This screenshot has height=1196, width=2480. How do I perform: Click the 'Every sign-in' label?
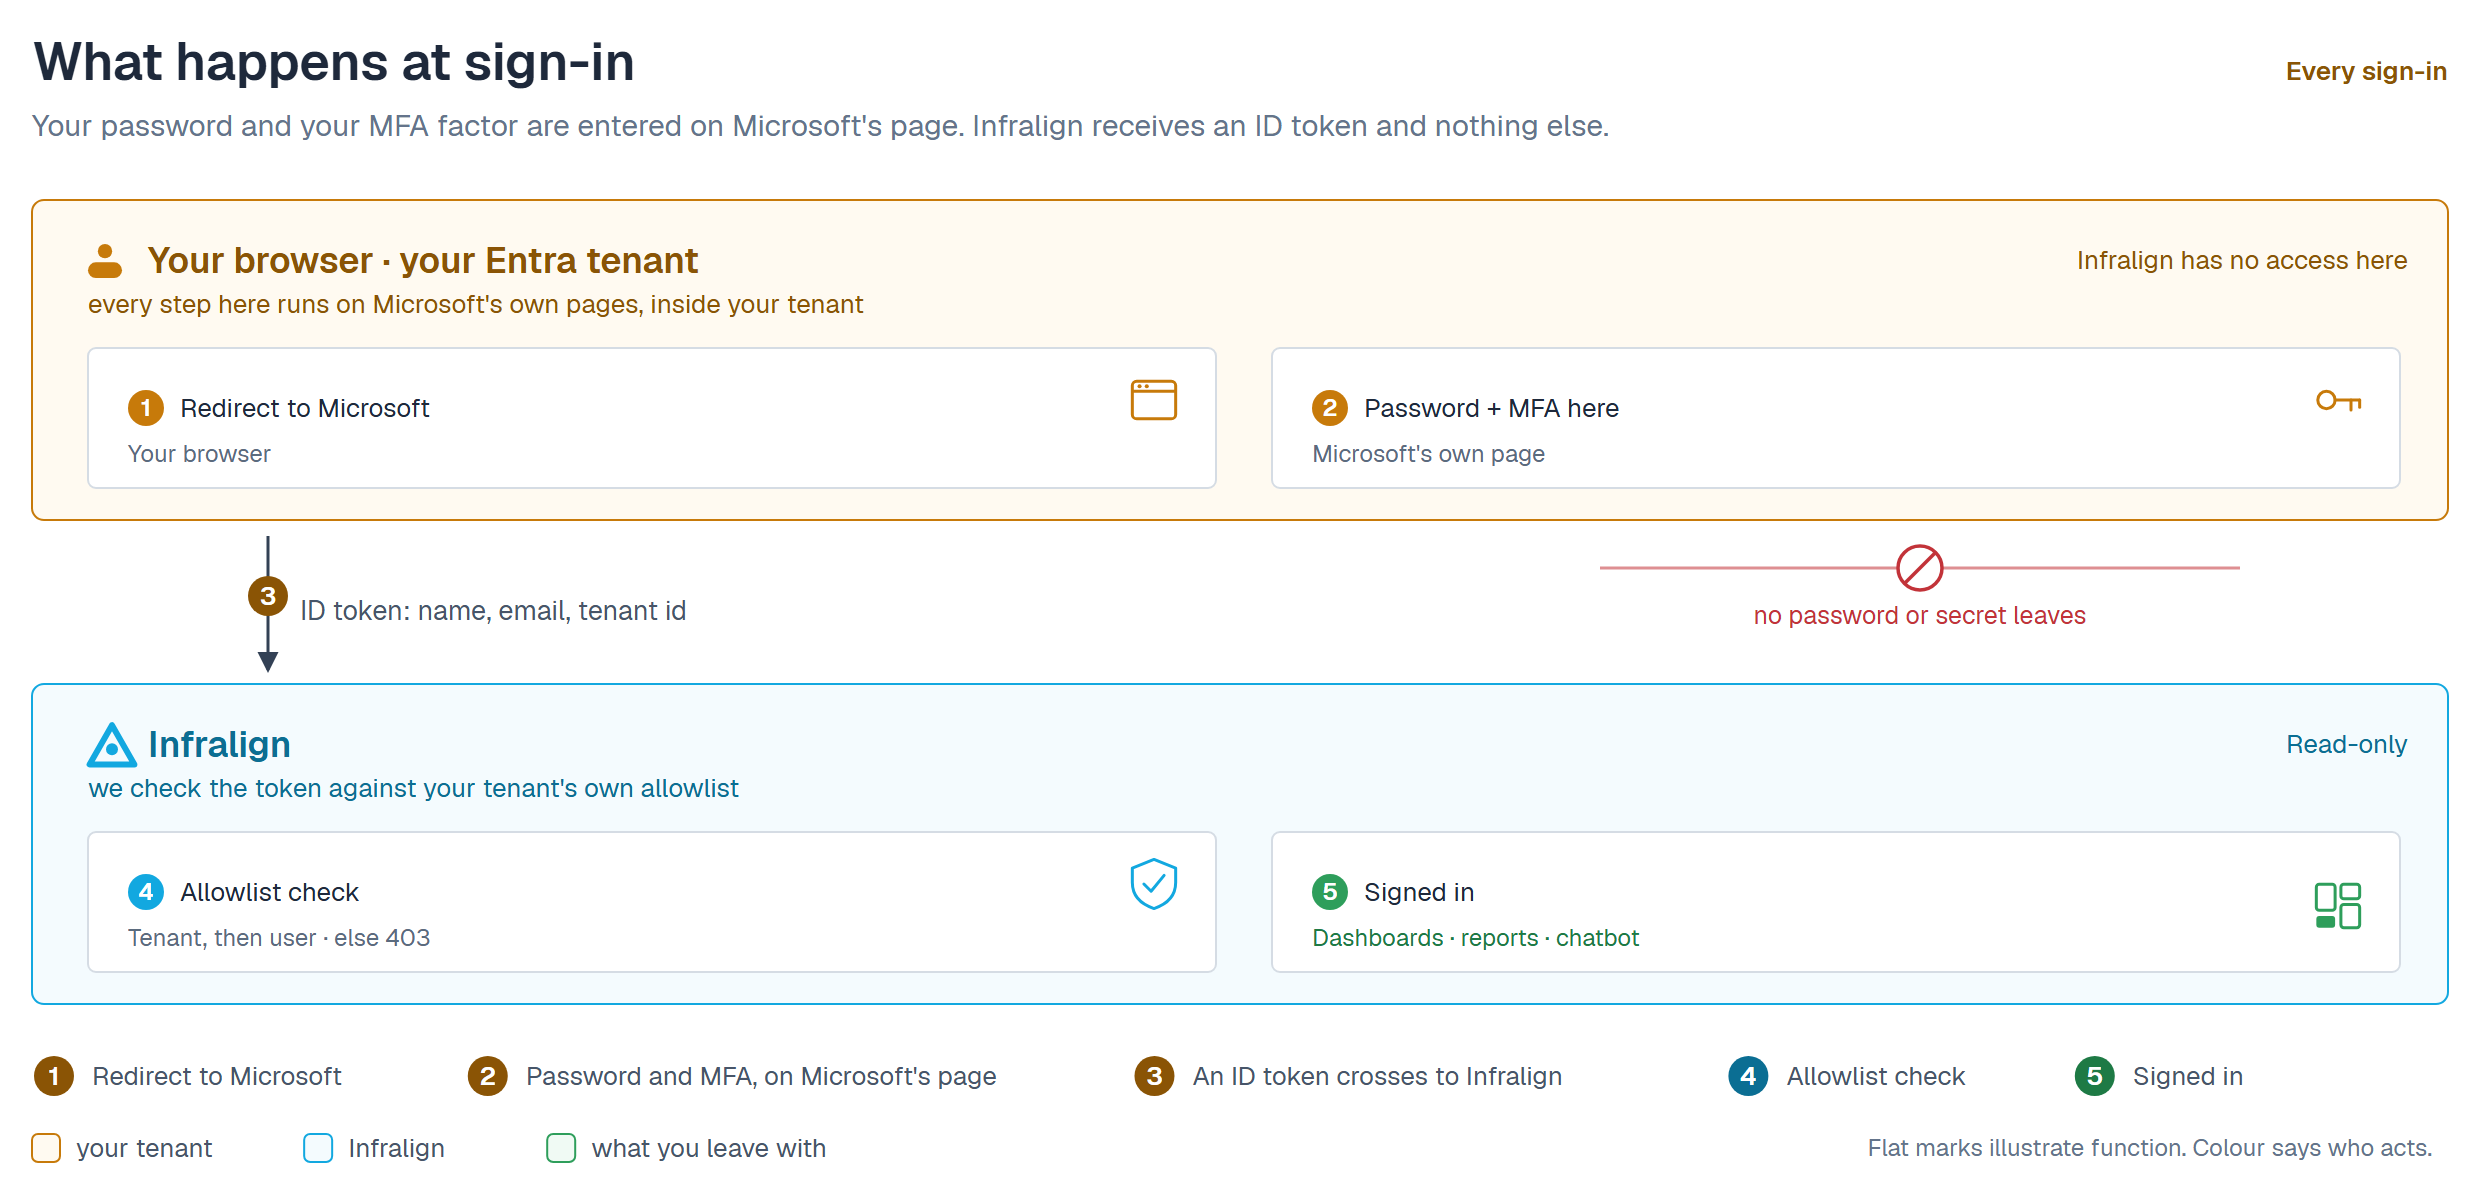click(x=2366, y=71)
